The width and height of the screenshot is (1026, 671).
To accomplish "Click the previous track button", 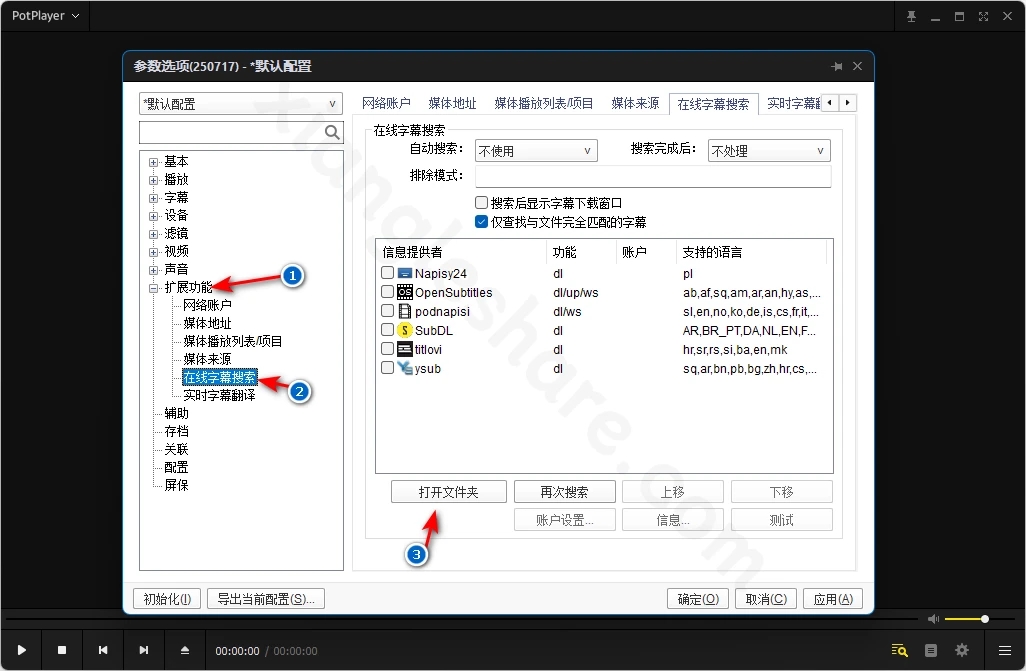I will (103, 650).
